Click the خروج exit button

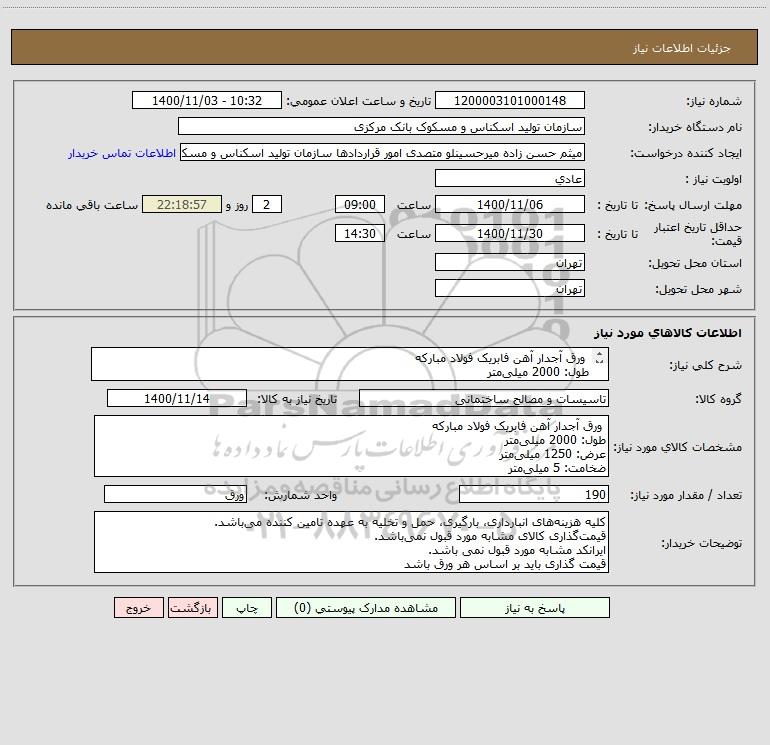(x=138, y=607)
